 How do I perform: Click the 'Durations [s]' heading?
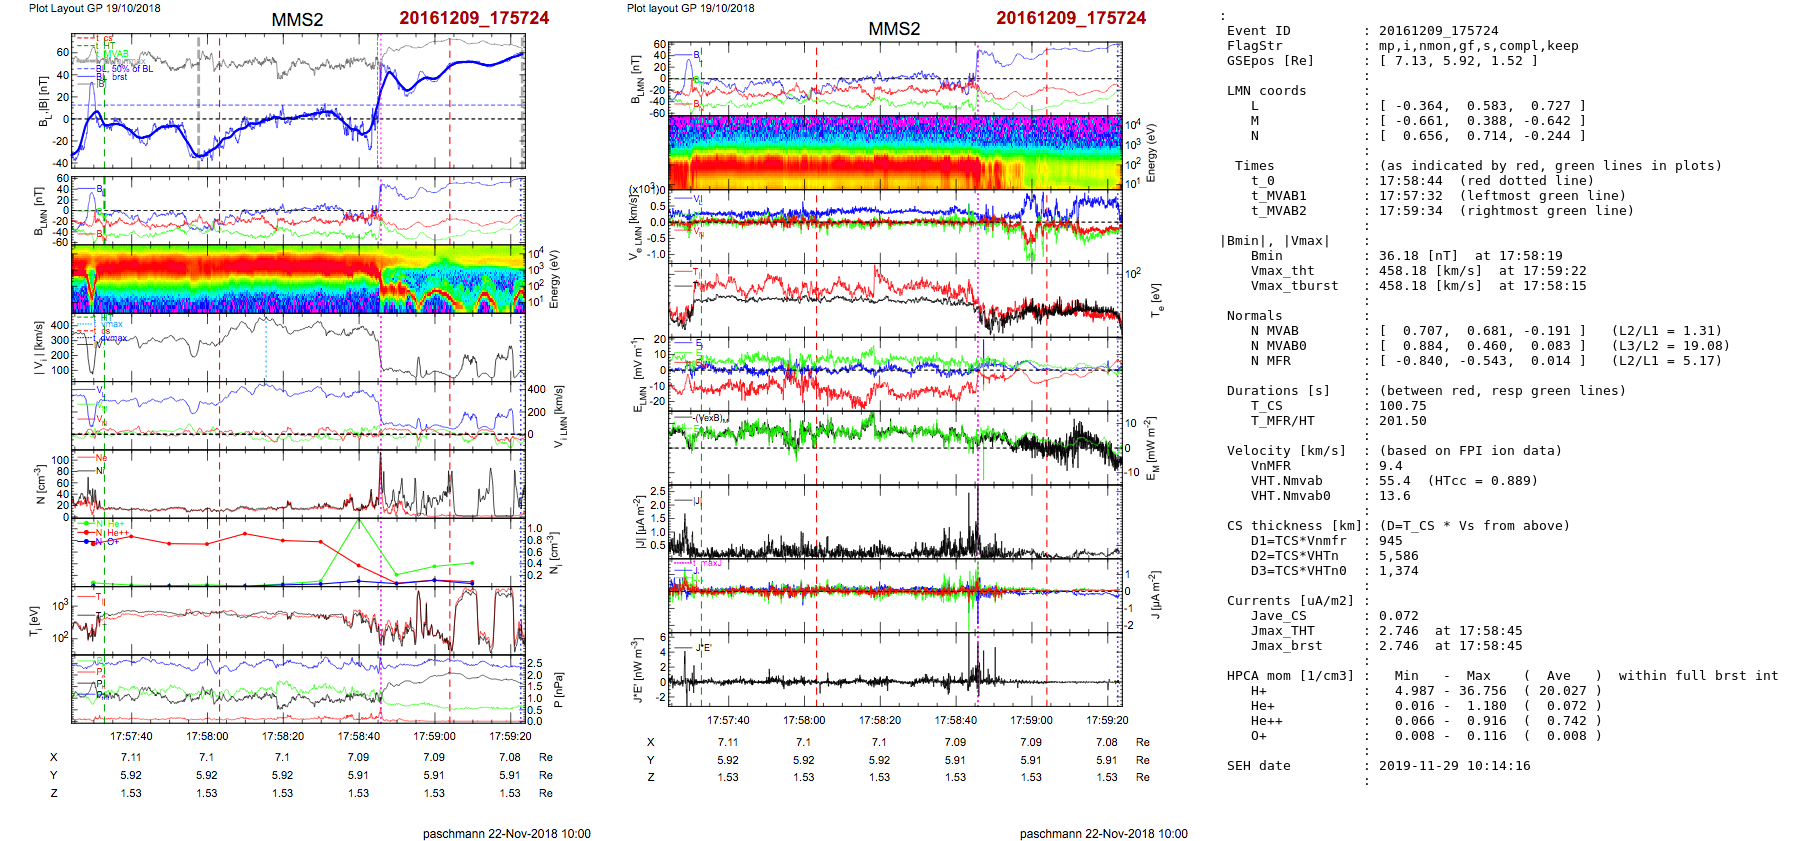point(1279,391)
